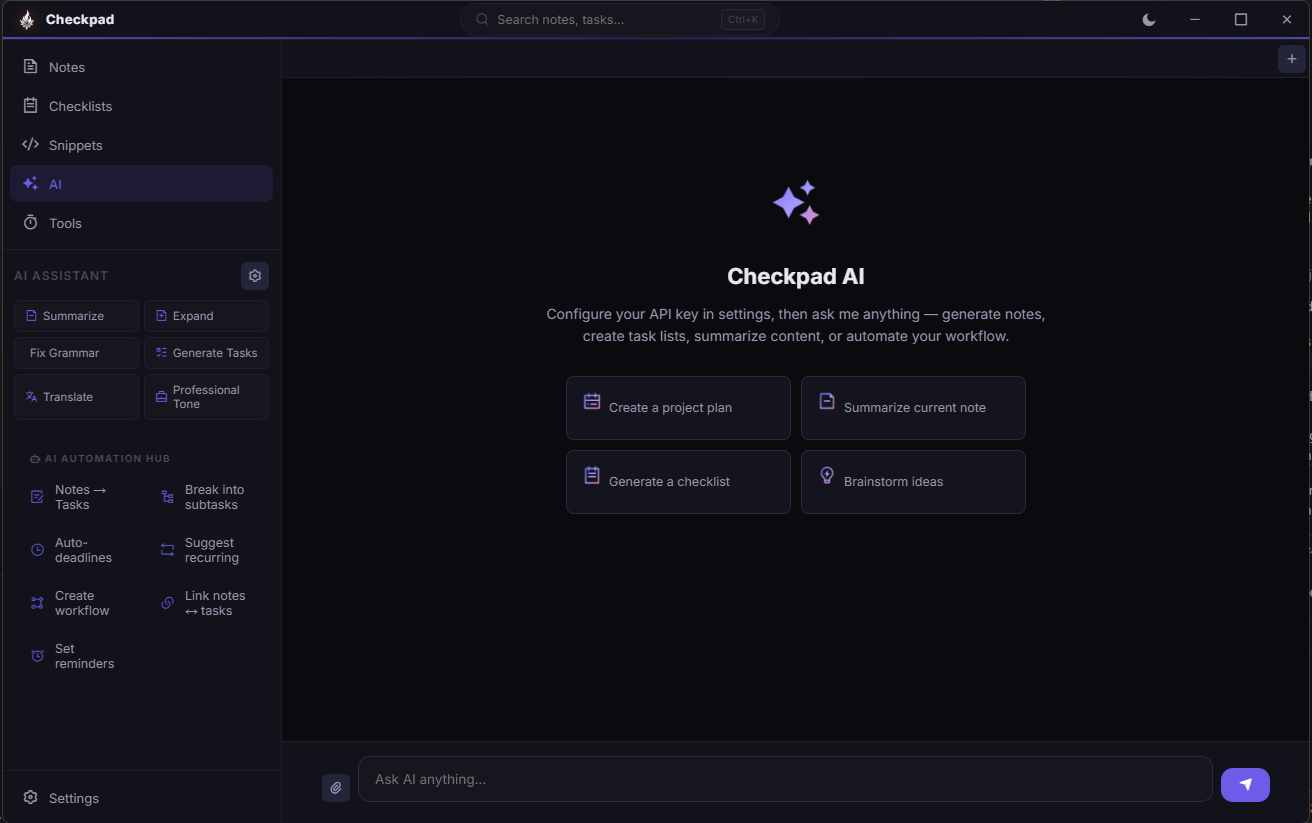Open the Snippets section
The height and width of the screenshot is (823, 1312).
[x=75, y=145]
